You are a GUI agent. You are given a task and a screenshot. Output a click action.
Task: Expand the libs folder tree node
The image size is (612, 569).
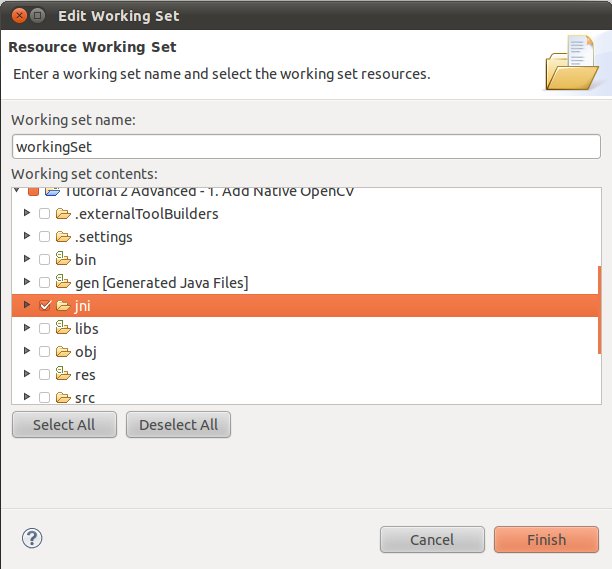[x=26, y=329]
